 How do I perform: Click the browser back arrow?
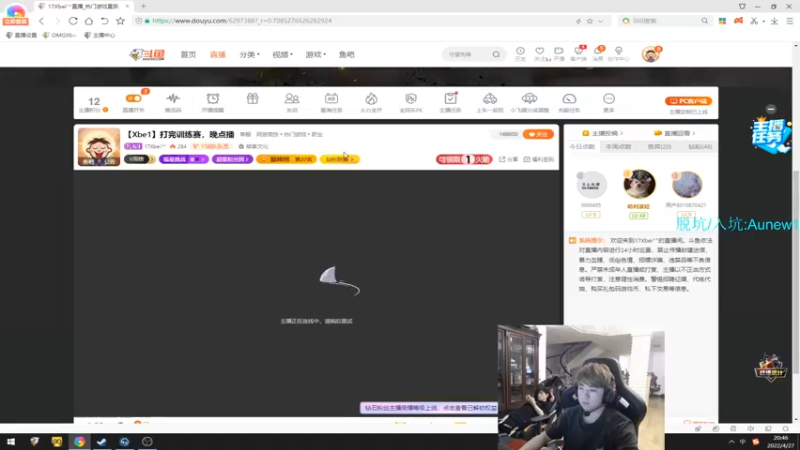pyautogui.click(x=41, y=21)
